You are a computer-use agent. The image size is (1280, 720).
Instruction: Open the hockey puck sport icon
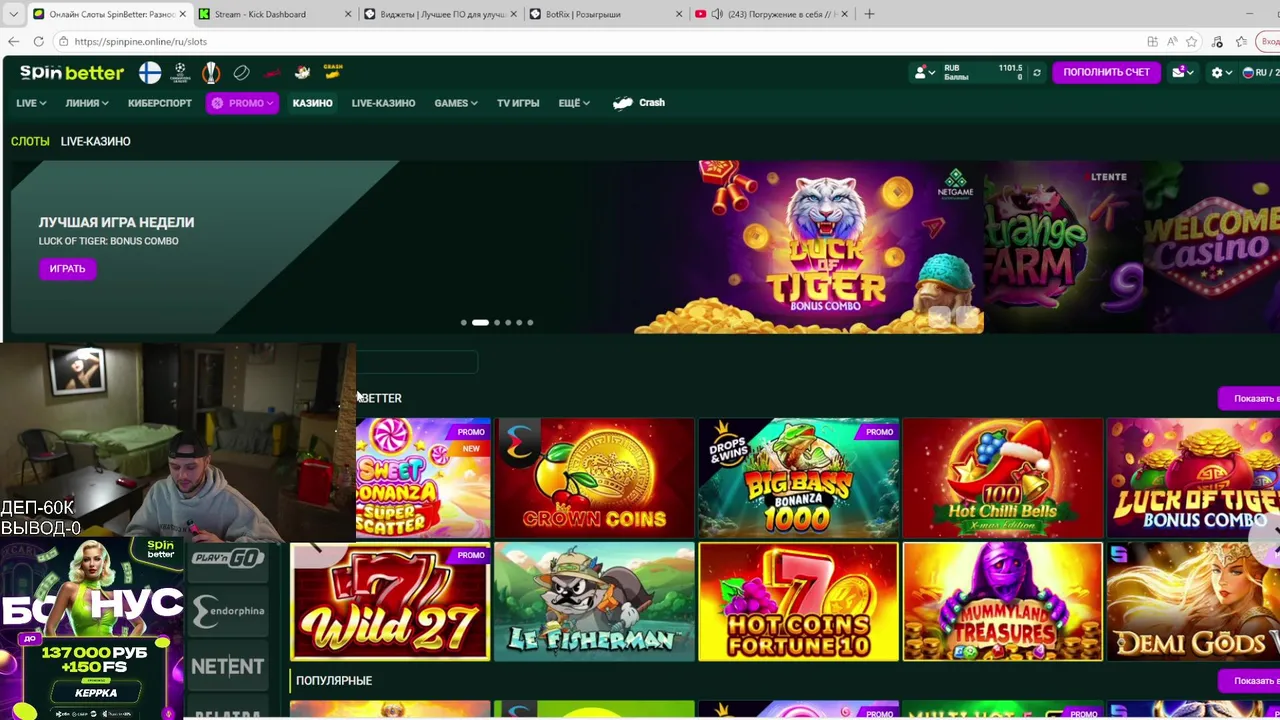[x=241, y=72]
